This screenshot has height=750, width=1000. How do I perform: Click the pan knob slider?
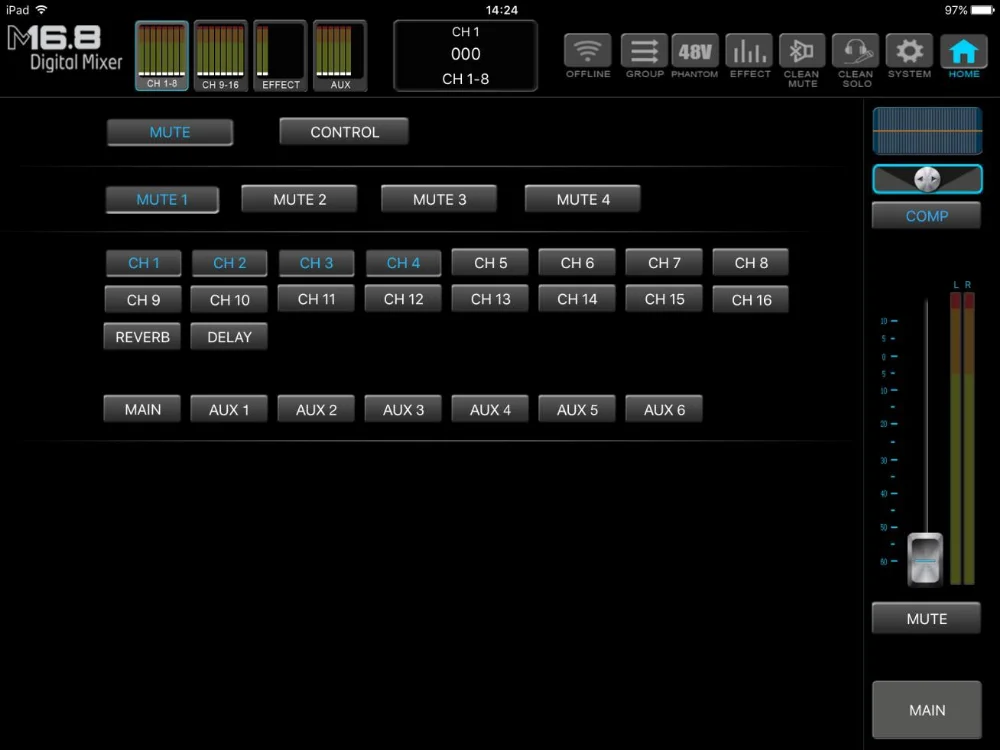(927, 179)
